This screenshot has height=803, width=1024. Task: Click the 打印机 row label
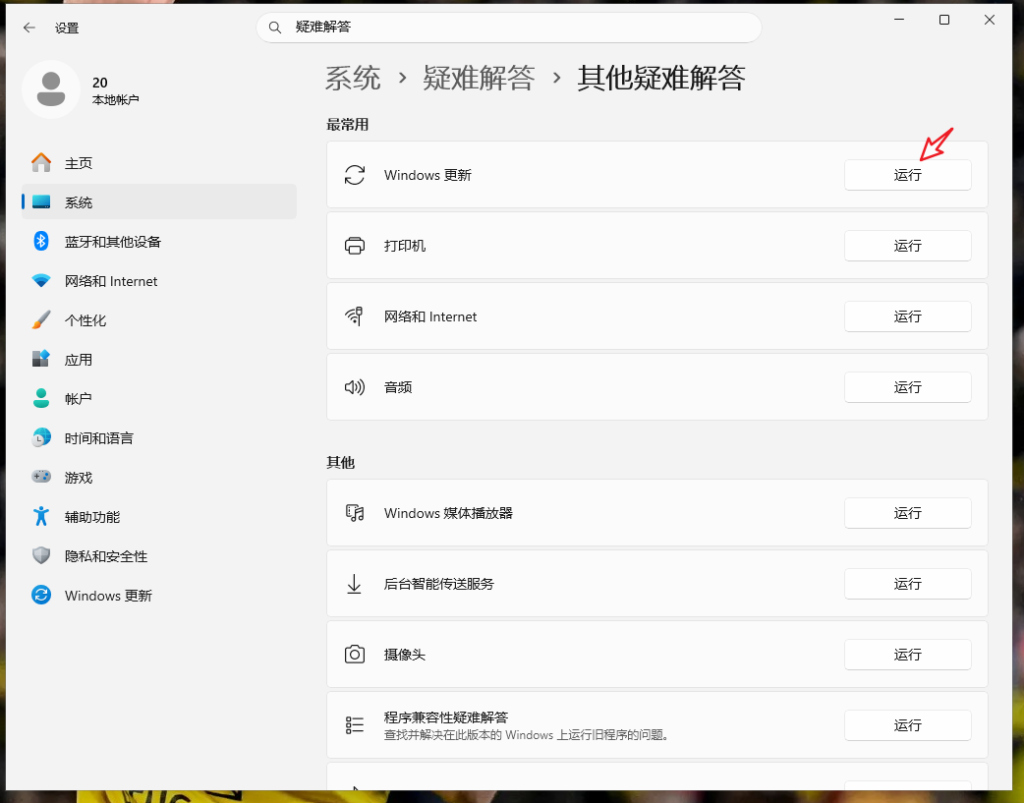(x=405, y=245)
